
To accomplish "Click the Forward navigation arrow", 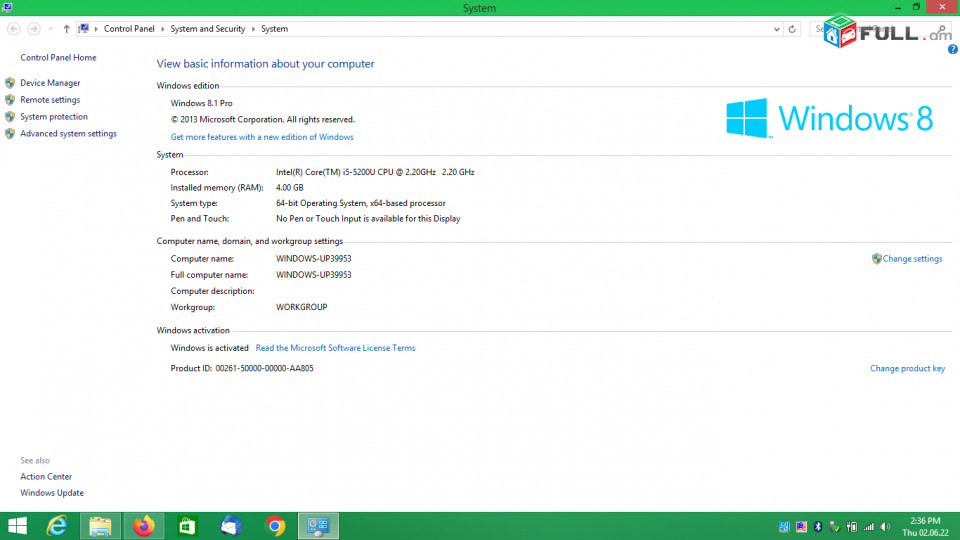I will pyautogui.click(x=34, y=29).
